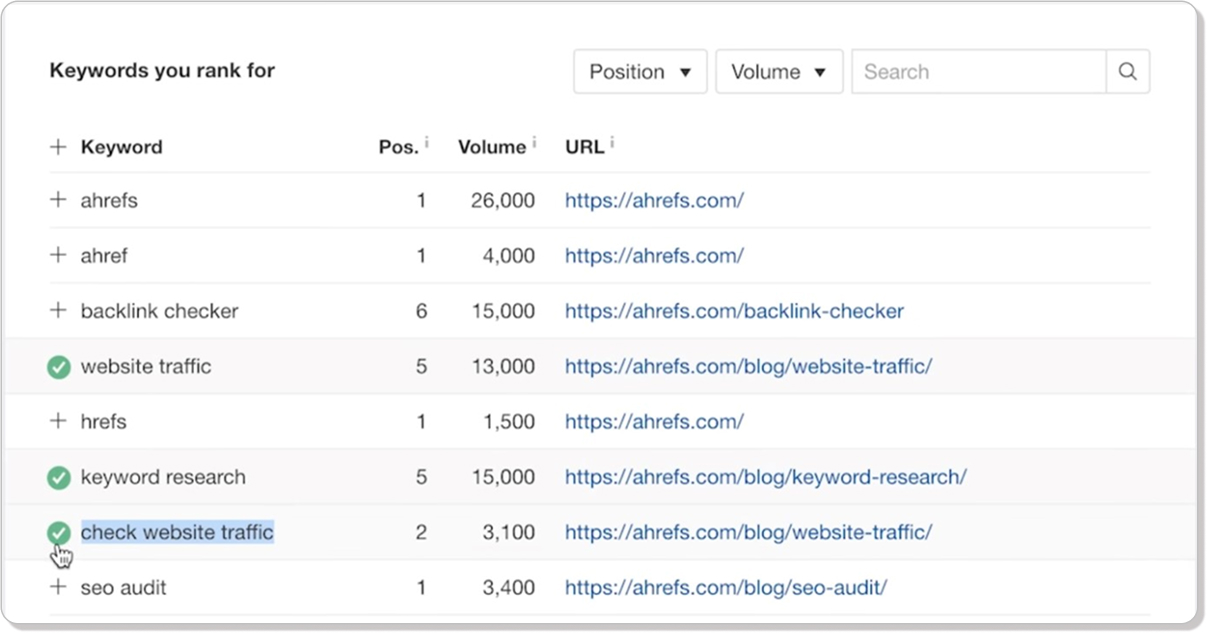
Task: Click the 3,400 volume value
Action: pyautogui.click(x=509, y=587)
